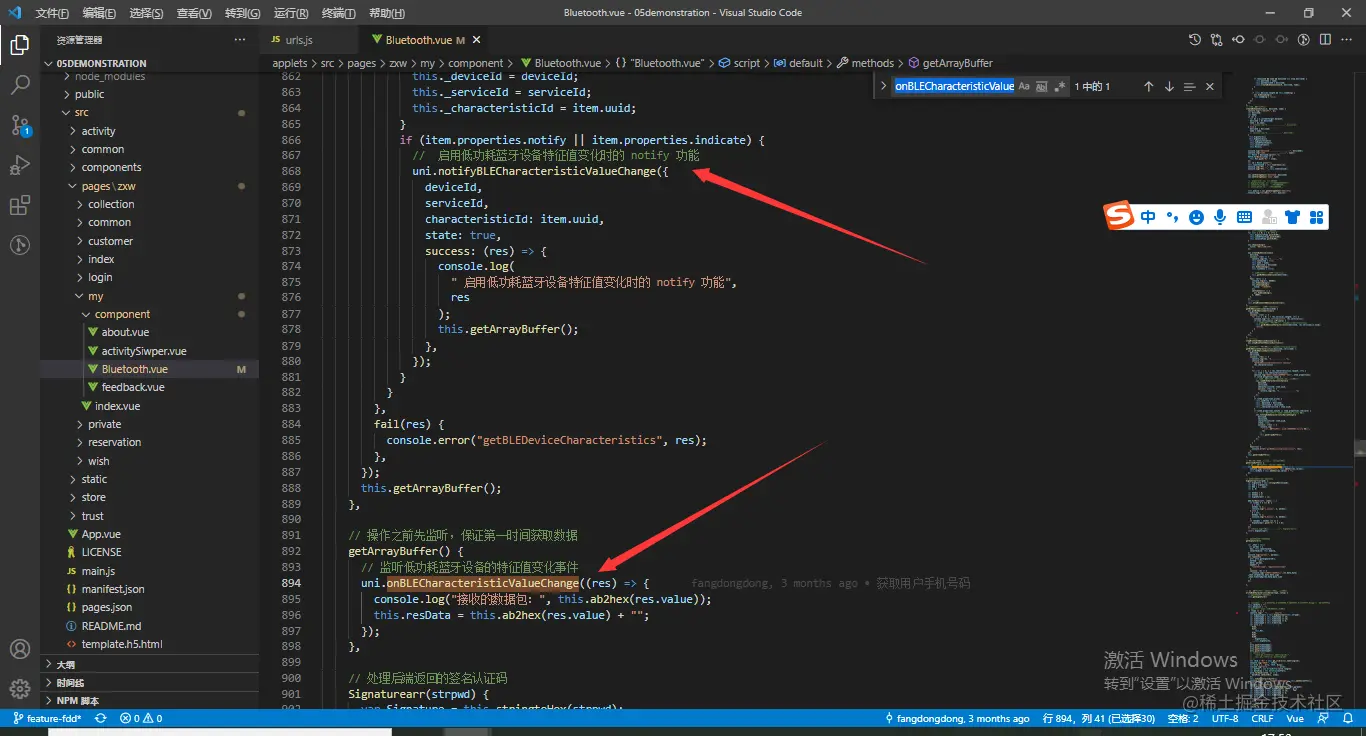
Task: Open the 文件(F) menu
Action: click(52, 13)
